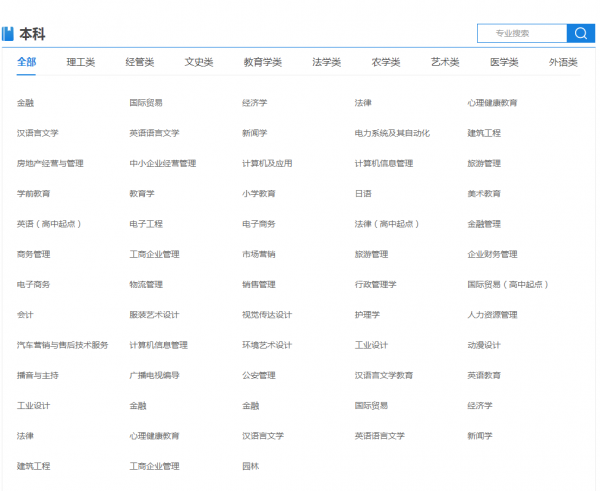Open the 企业财务管理 link
Viewport: 600px width, 491px height.
pos(492,254)
